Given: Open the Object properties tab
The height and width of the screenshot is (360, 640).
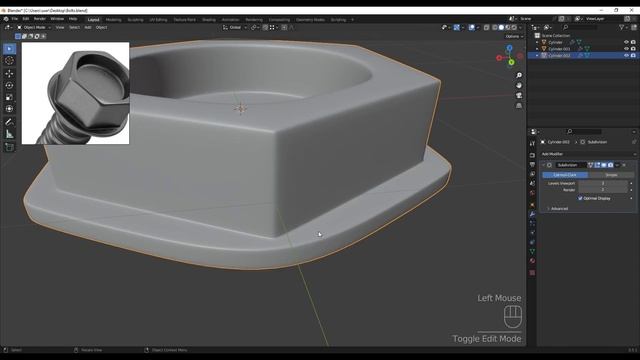Looking at the screenshot, I should (x=532, y=205).
